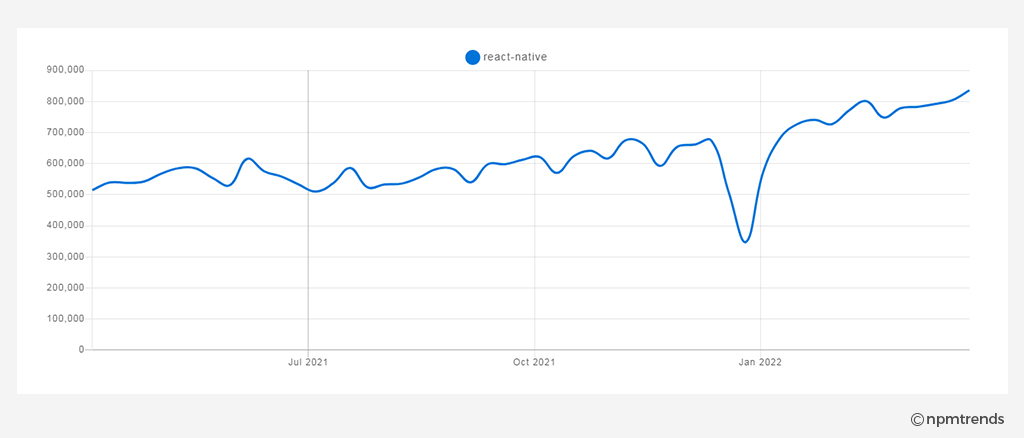Image resolution: width=1024 pixels, height=438 pixels.
Task: Click the 700,000 y-axis label
Action: coord(65,133)
